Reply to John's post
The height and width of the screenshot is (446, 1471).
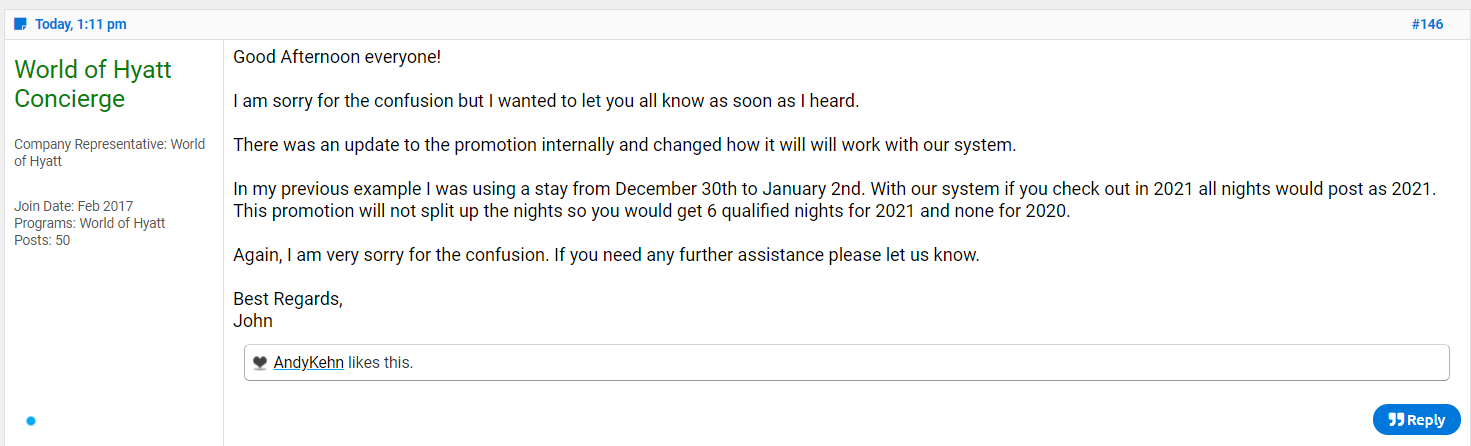(x=1416, y=420)
